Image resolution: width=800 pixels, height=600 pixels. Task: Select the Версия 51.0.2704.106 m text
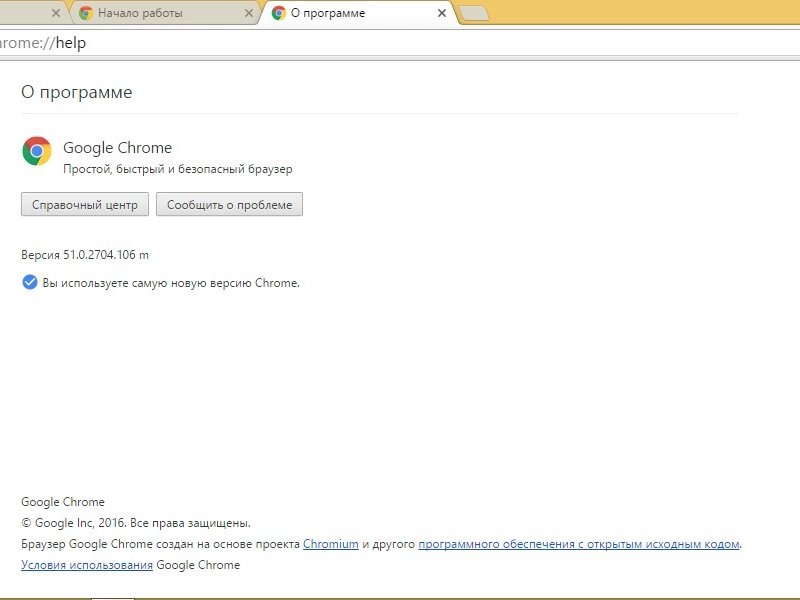tap(85, 255)
